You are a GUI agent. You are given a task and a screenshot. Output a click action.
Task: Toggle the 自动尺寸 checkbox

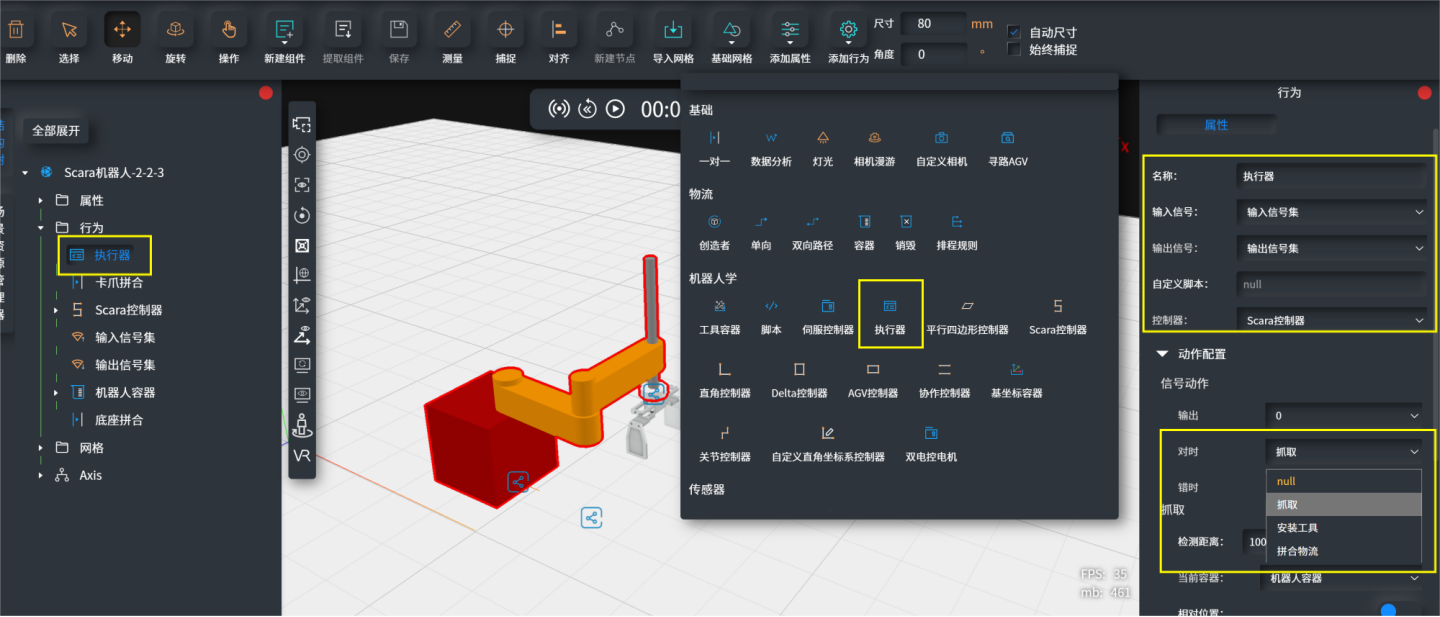click(x=1014, y=32)
